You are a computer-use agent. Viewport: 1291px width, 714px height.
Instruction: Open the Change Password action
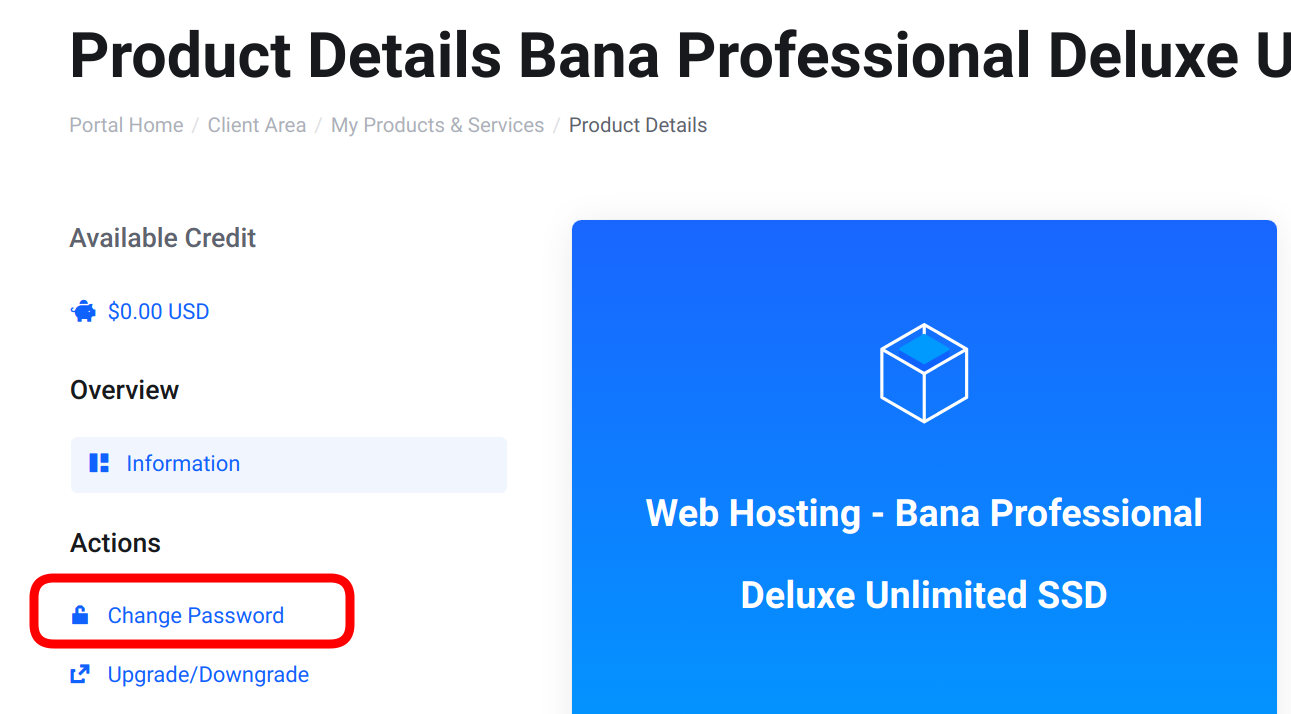point(196,615)
